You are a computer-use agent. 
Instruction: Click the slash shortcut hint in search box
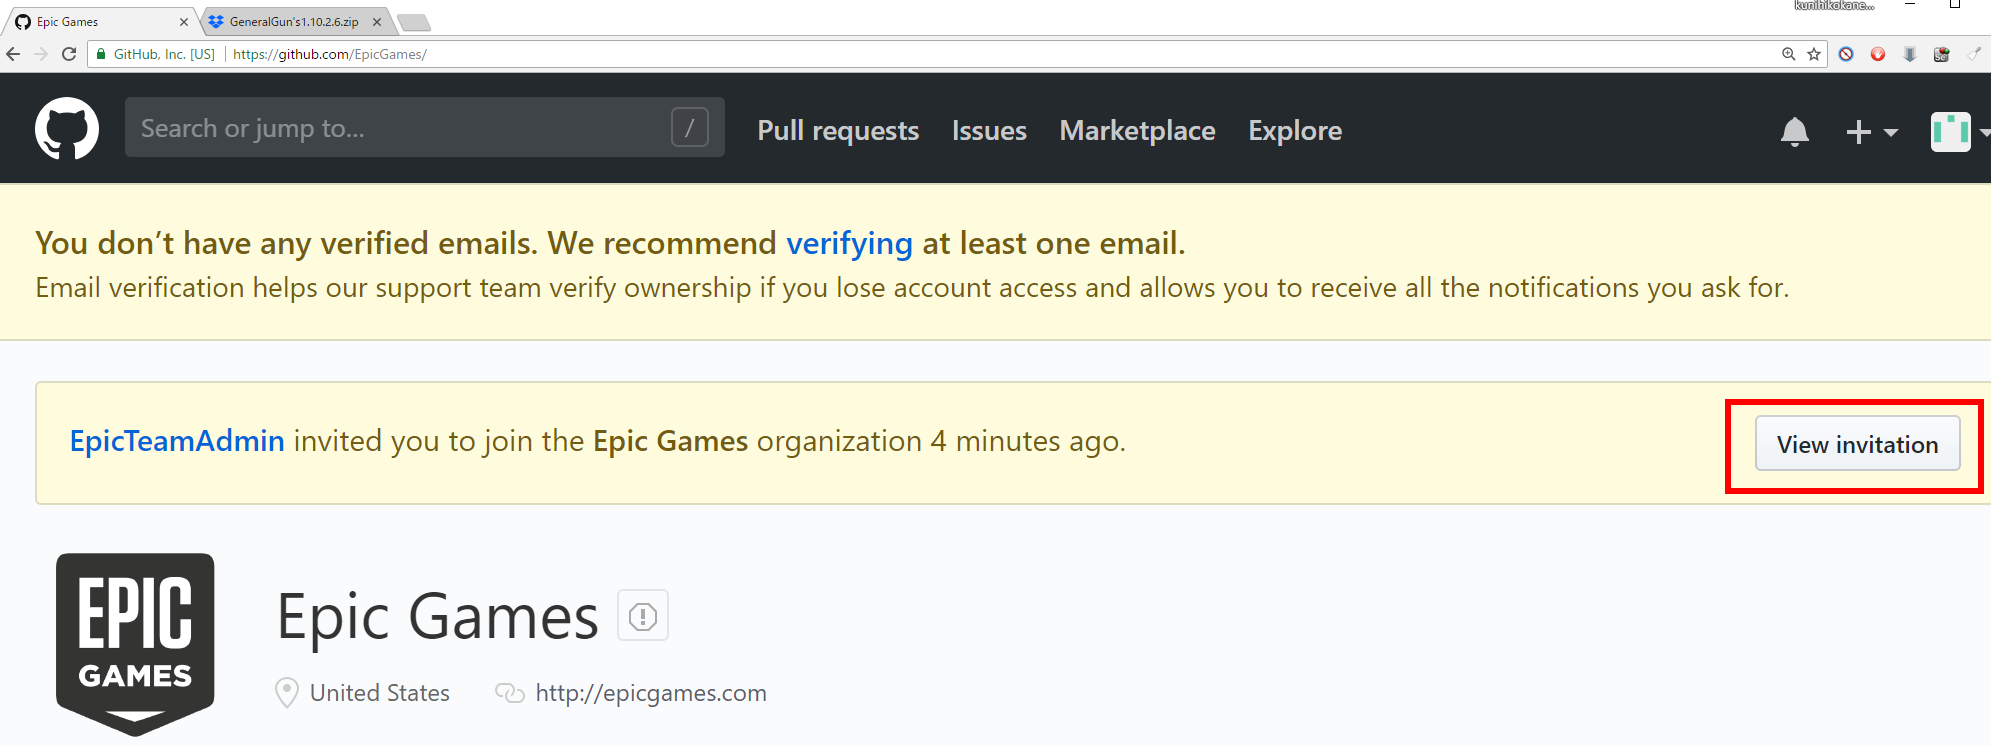[x=690, y=127]
